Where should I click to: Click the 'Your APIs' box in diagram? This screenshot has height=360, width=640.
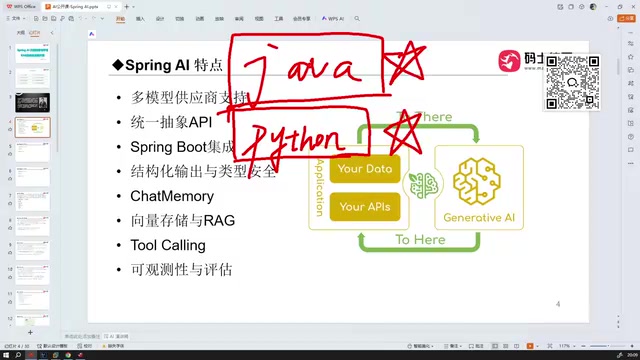point(365,207)
